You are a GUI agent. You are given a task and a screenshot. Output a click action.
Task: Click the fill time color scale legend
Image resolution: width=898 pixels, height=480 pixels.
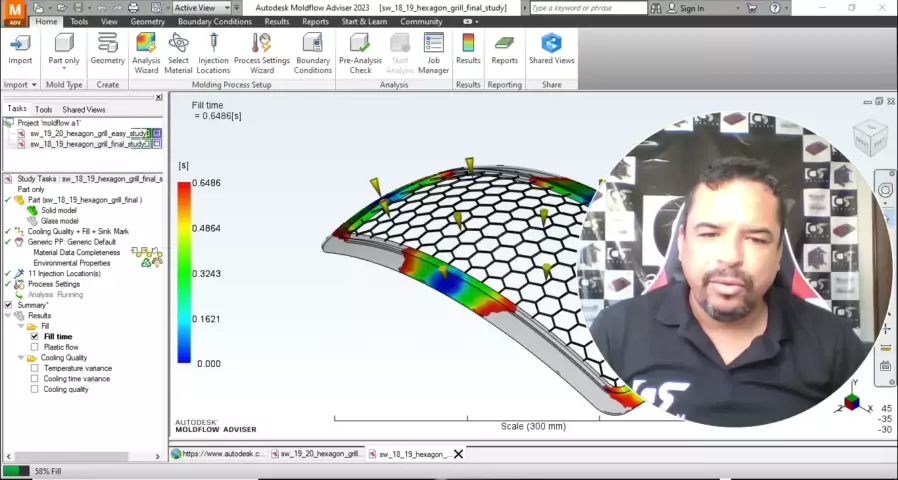(184, 273)
